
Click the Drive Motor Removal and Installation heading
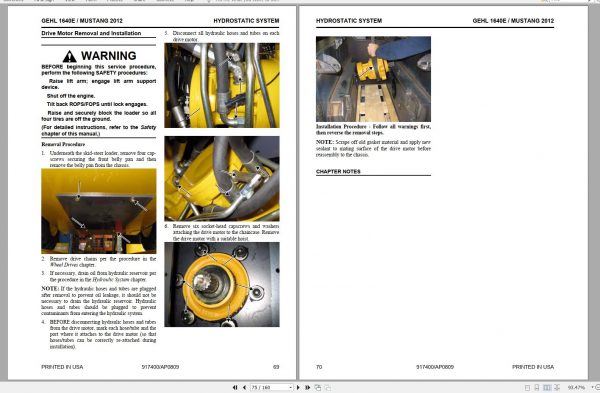tap(91, 33)
